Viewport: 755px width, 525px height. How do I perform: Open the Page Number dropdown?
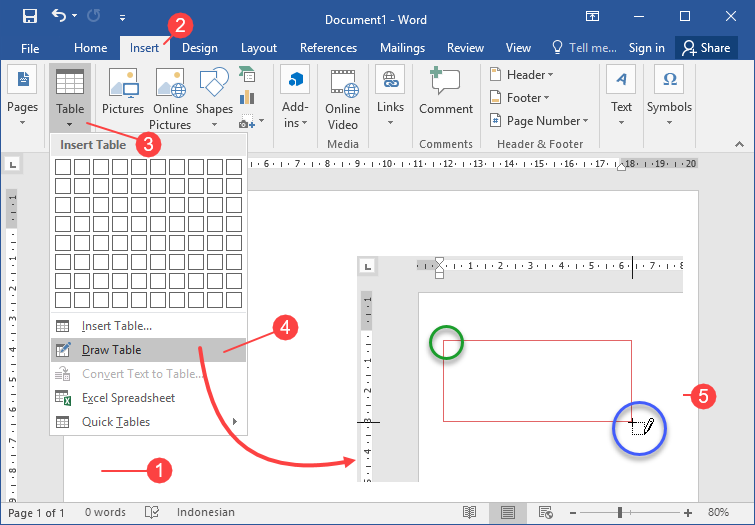[x=539, y=121]
